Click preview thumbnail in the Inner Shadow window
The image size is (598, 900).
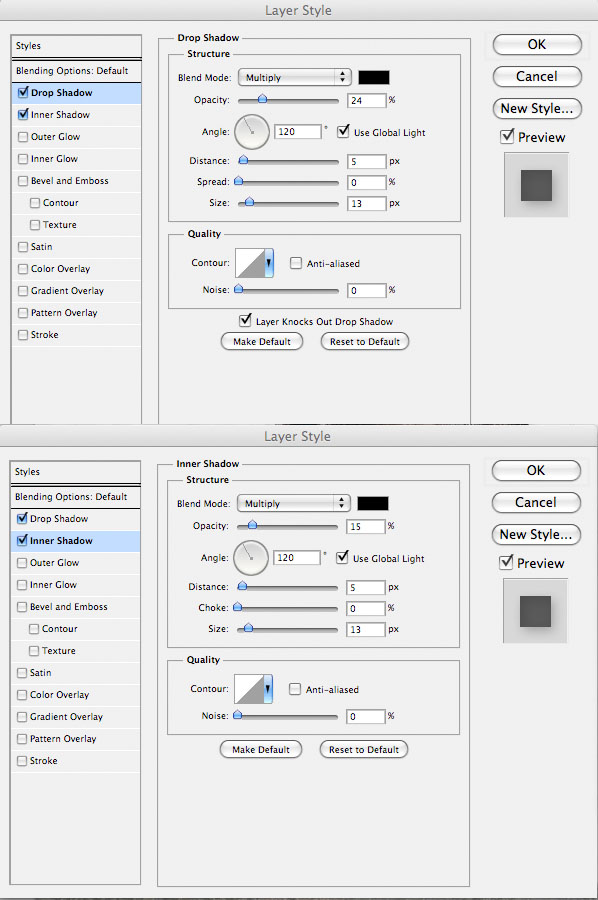(535, 611)
